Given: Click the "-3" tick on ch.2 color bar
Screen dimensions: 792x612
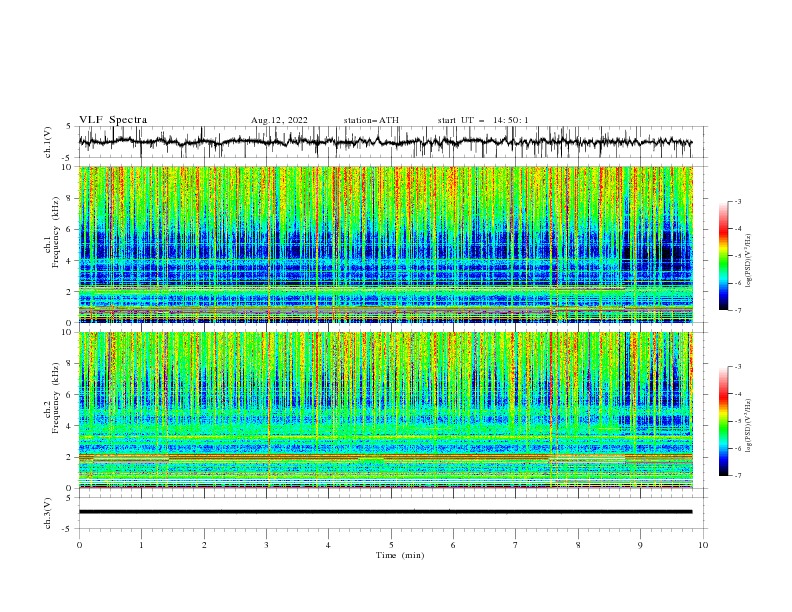Looking at the screenshot, I should point(737,367).
